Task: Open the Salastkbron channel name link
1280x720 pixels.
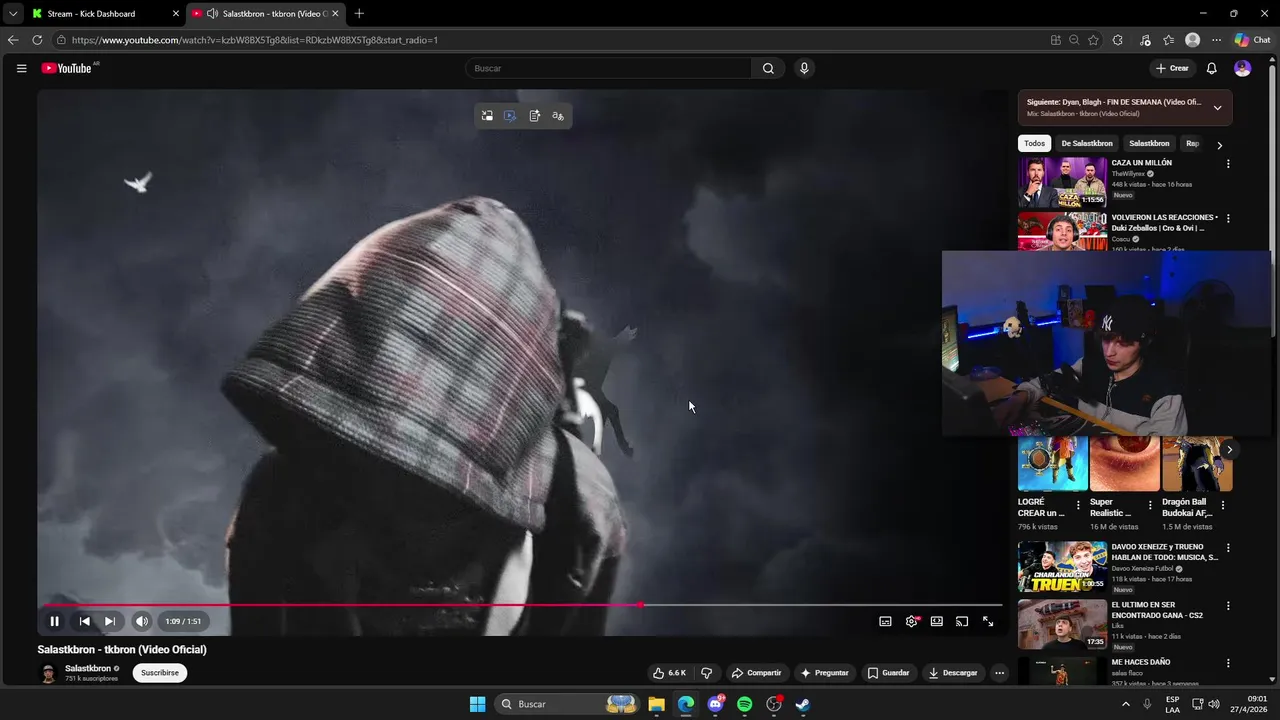Action: (x=88, y=668)
